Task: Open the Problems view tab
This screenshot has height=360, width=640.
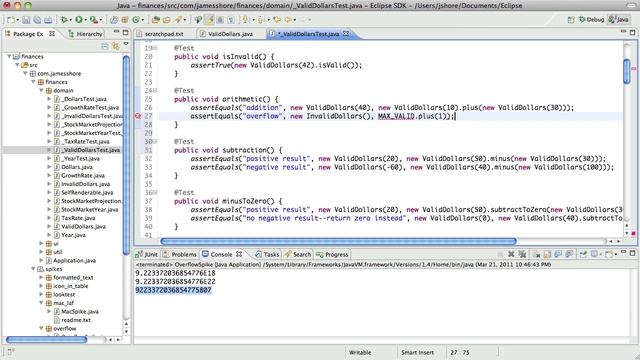Action: click(180, 254)
